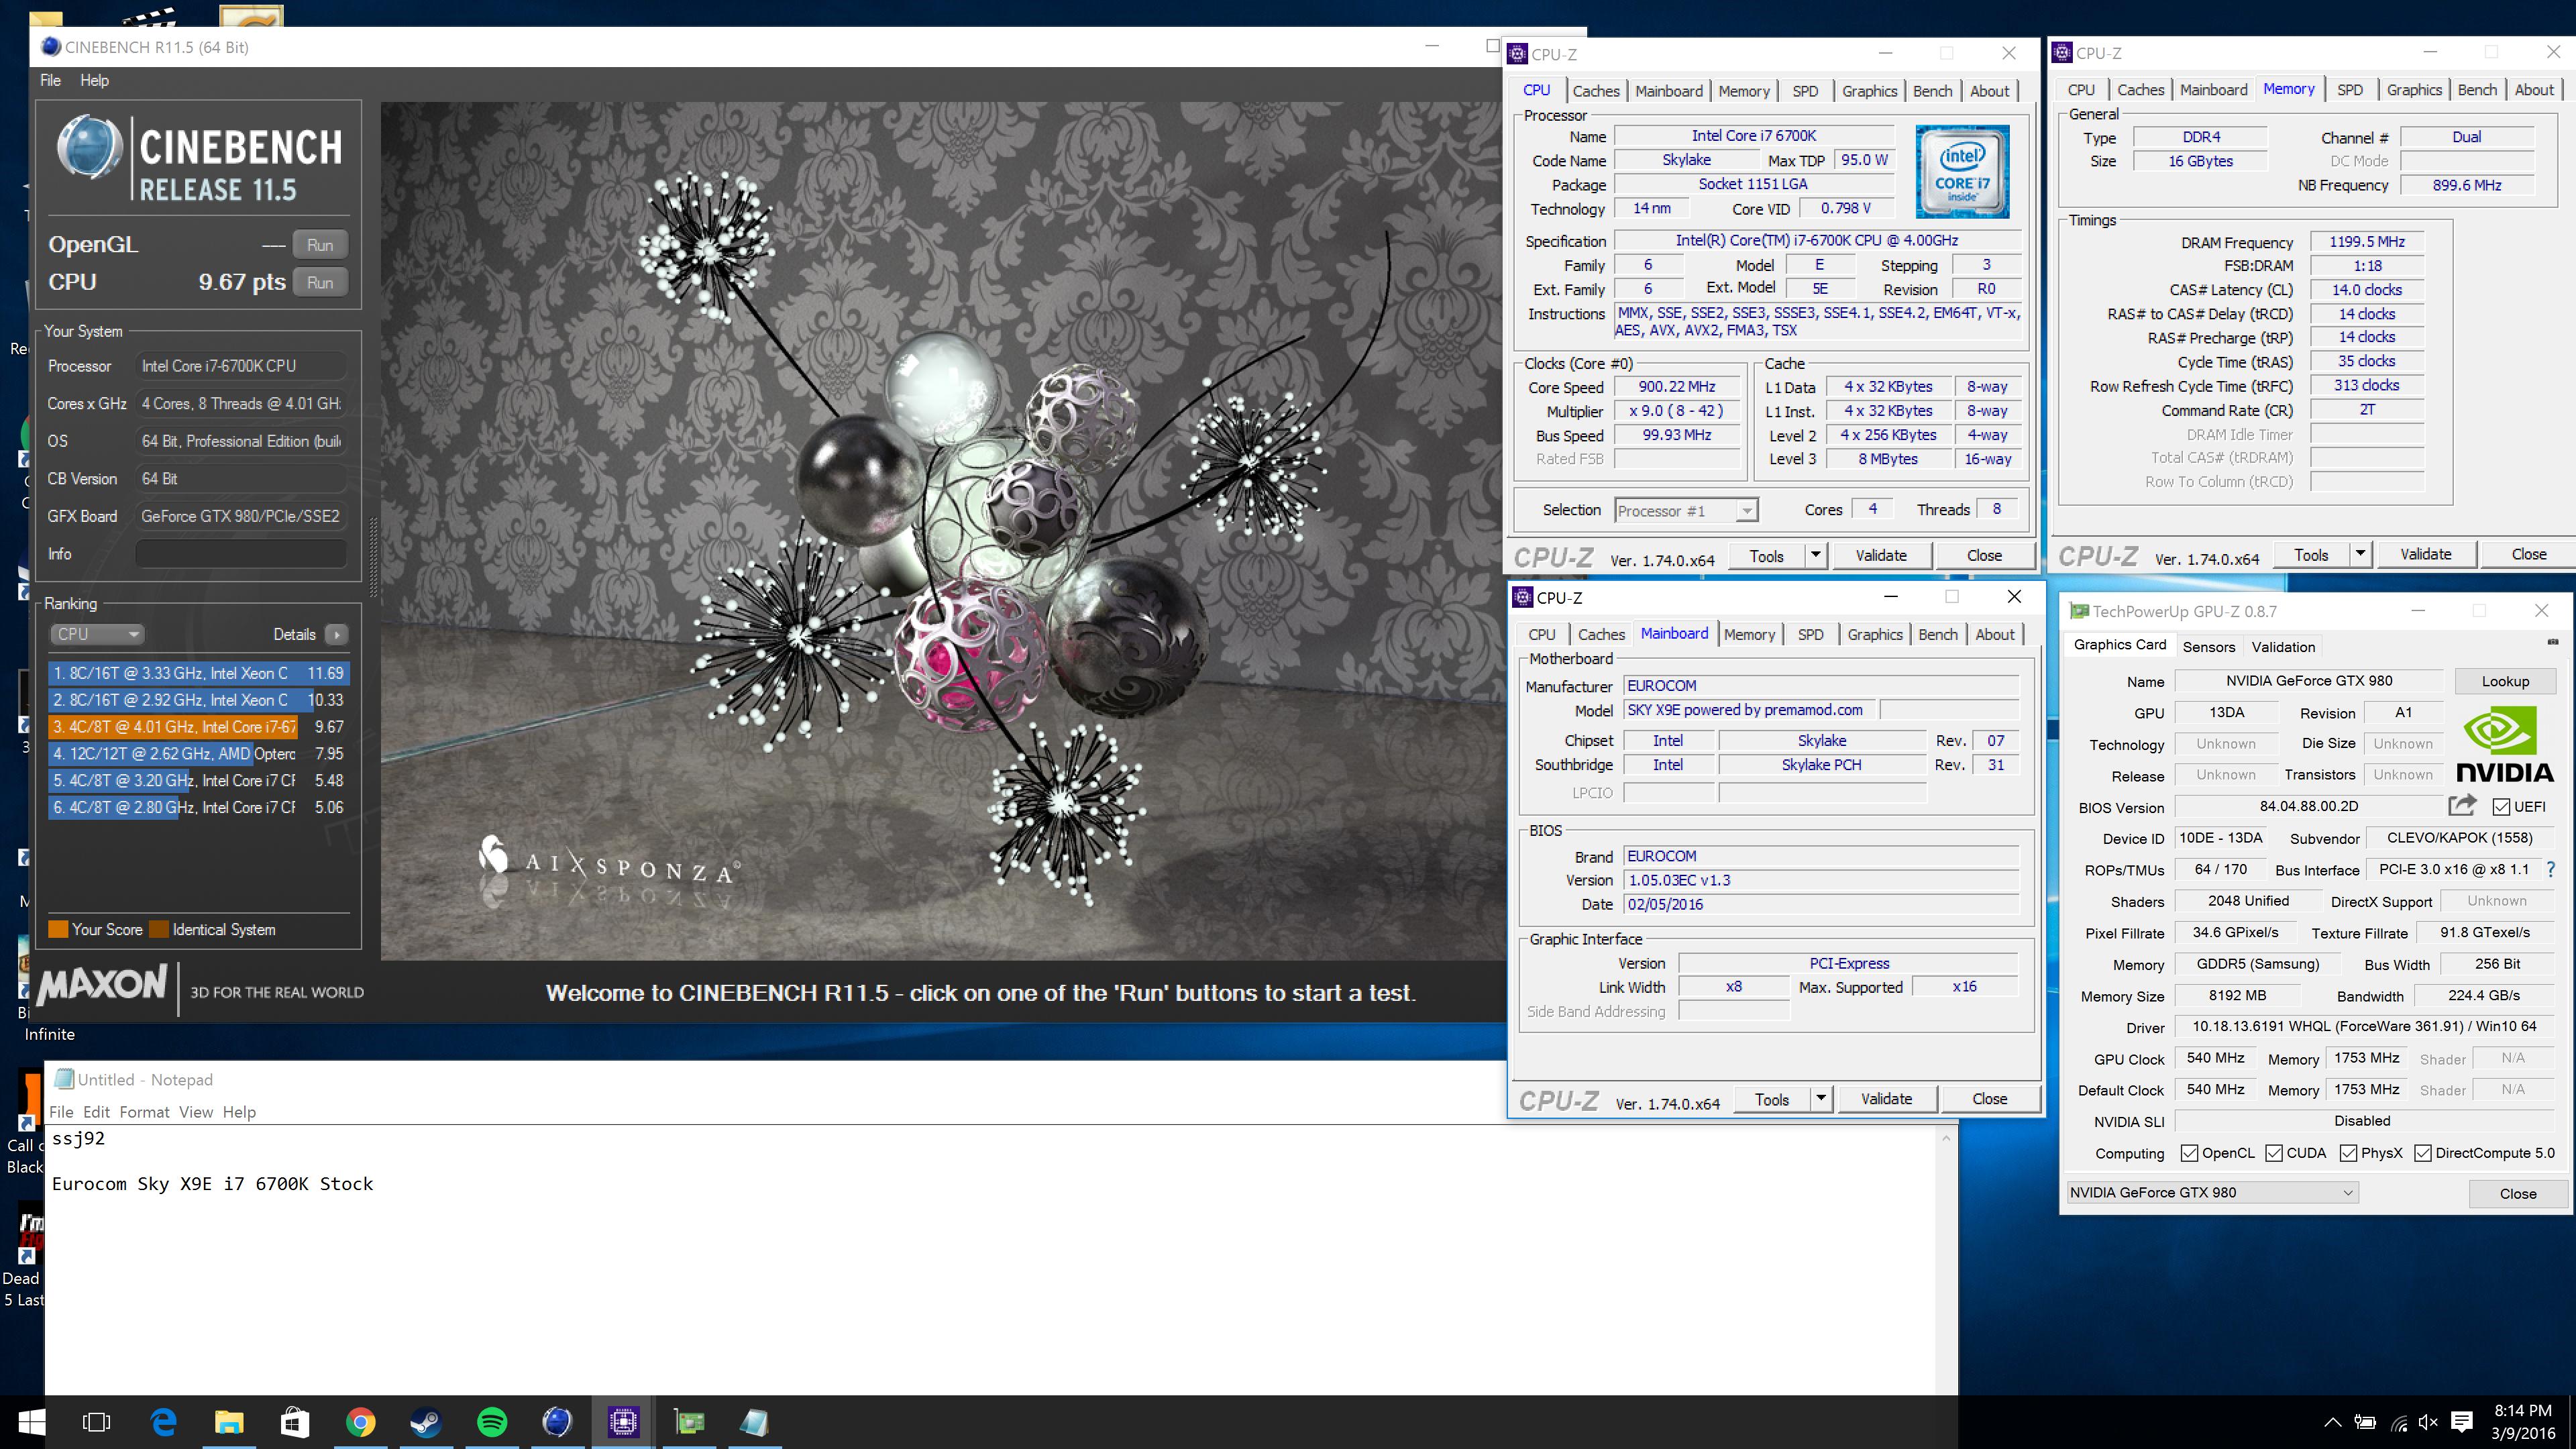The image size is (2576, 1449).
Task: Open the Cinebench File menu
Action: tap(50, 80)
